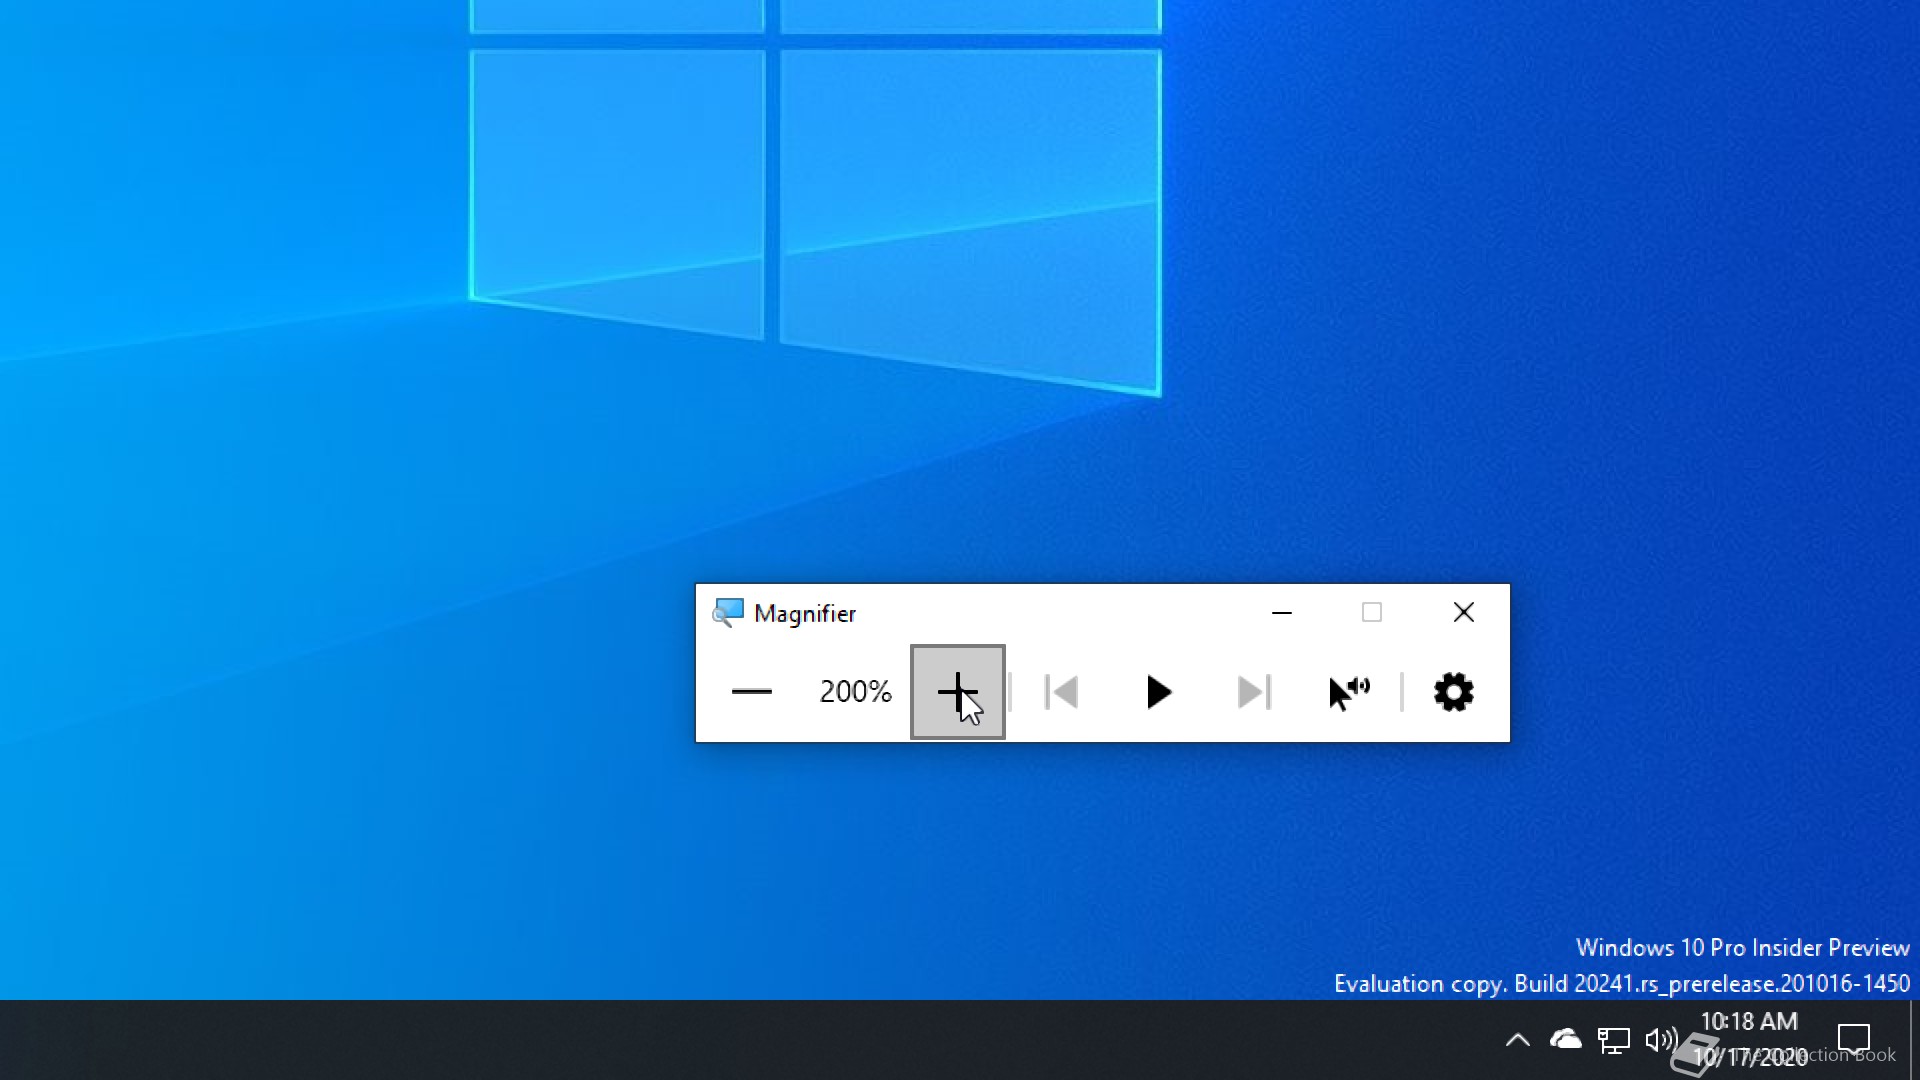Open Magnifier settings gear

pos(1453,692)
